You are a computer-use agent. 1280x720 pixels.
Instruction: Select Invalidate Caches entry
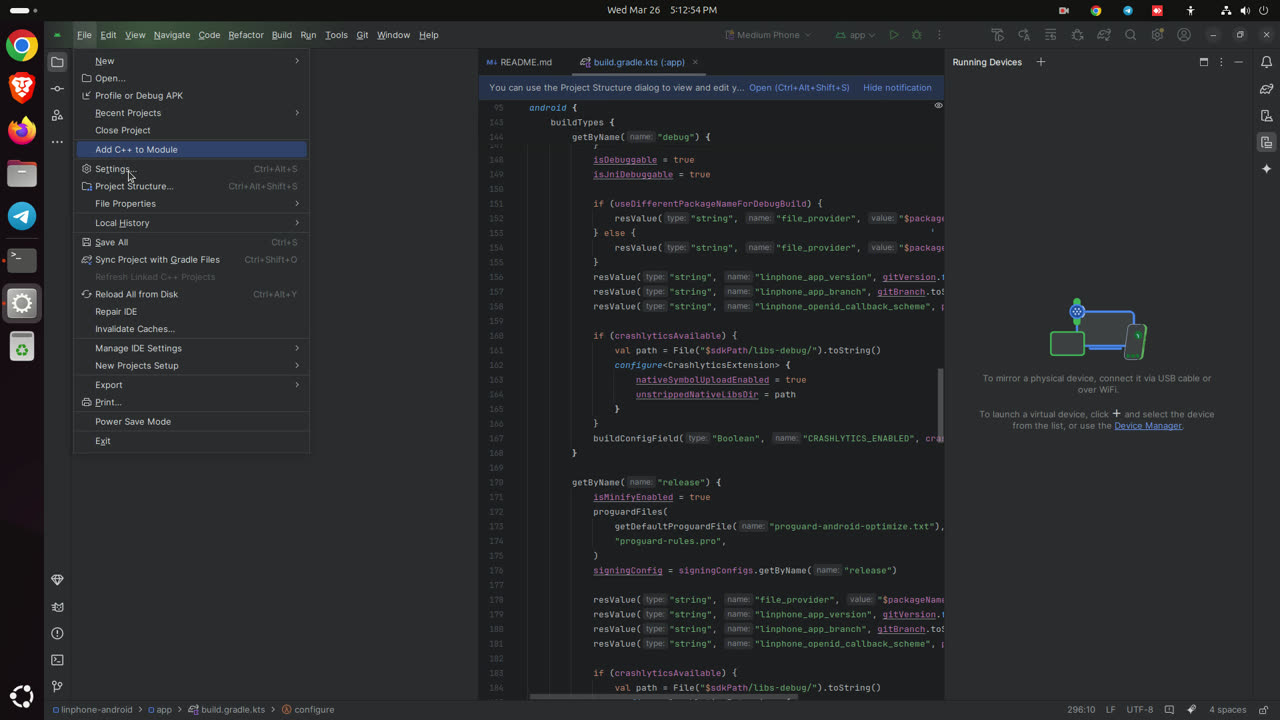pos(191,329)
